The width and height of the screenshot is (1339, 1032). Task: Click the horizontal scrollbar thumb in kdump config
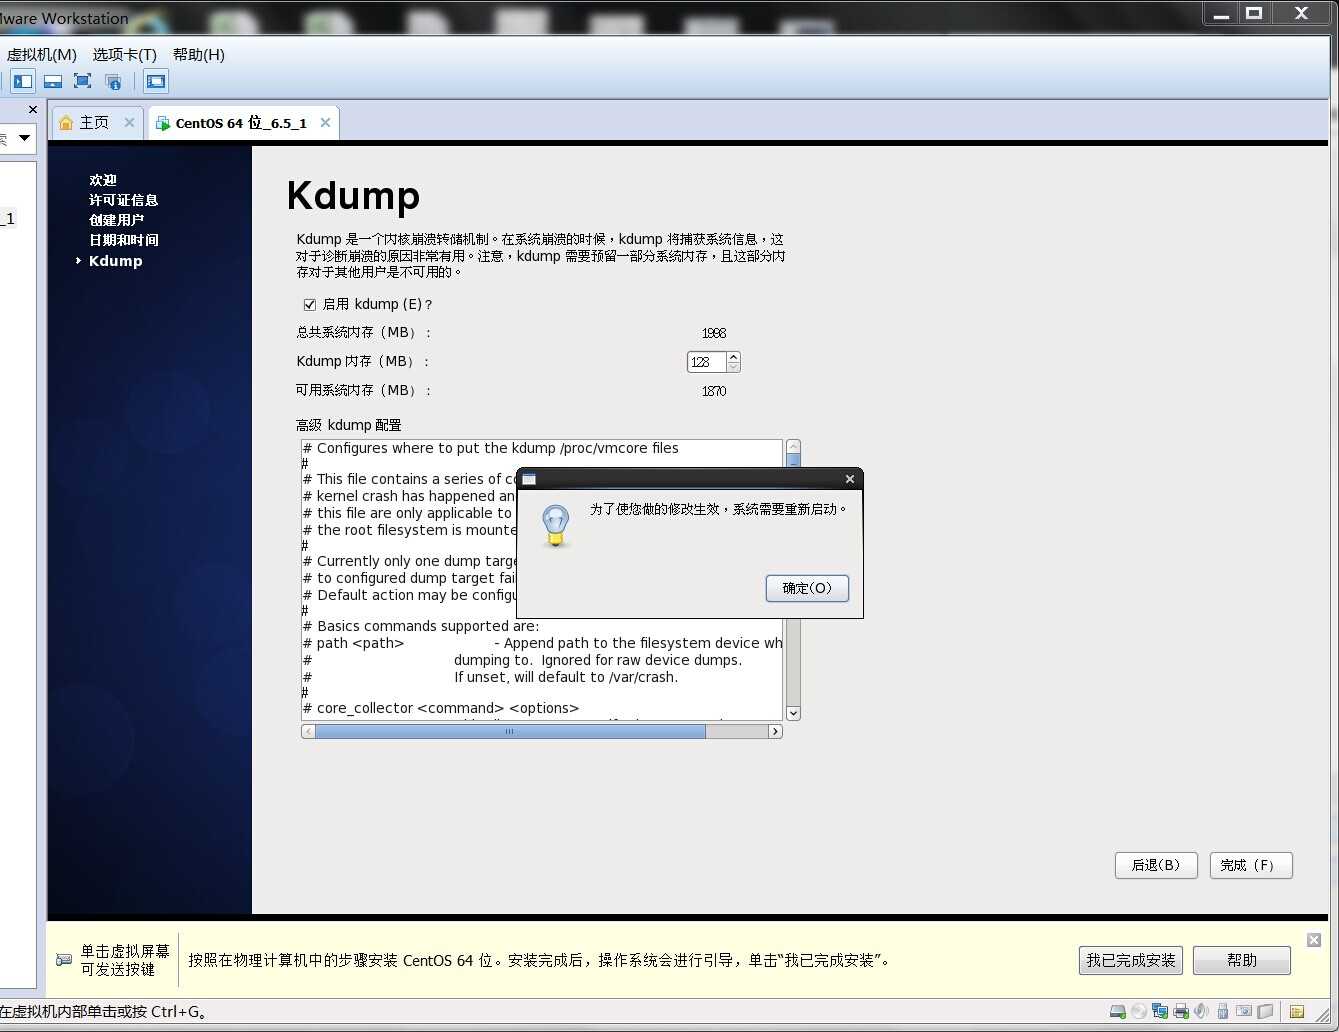coord(510,731)
